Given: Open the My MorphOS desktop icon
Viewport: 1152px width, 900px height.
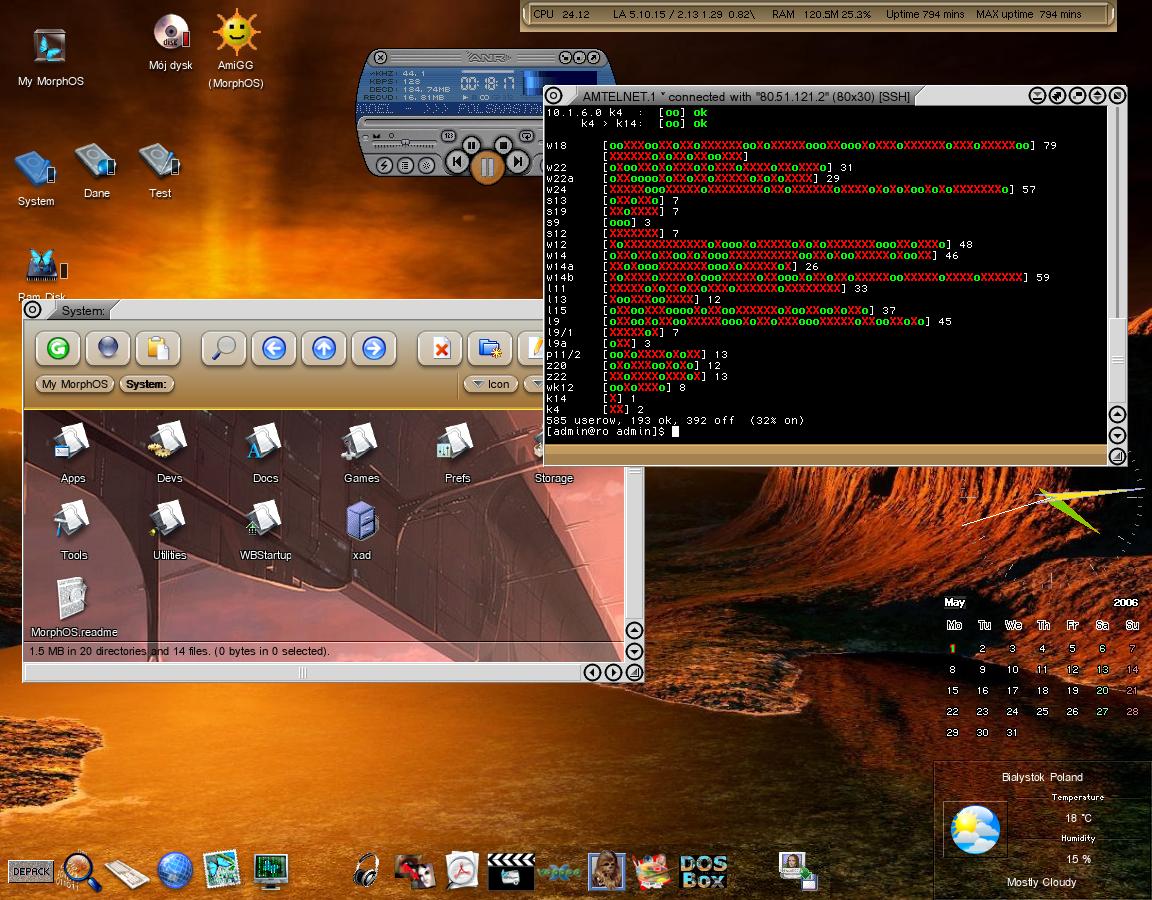Looking at the screenshot, I should (x=50, y=47).
